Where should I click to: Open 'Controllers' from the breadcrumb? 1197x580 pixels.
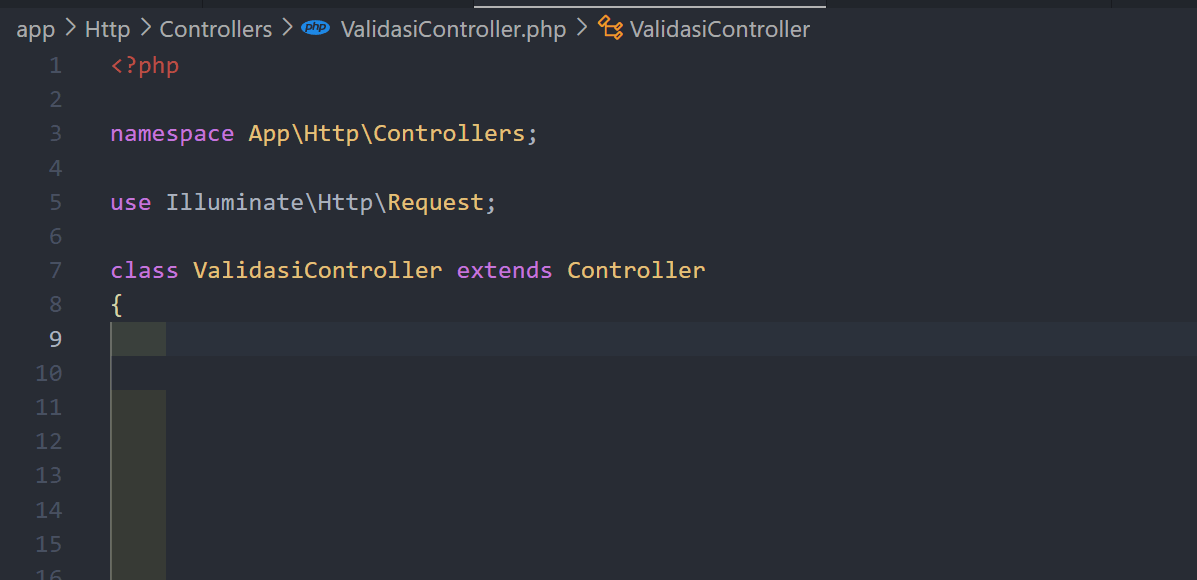216,29
